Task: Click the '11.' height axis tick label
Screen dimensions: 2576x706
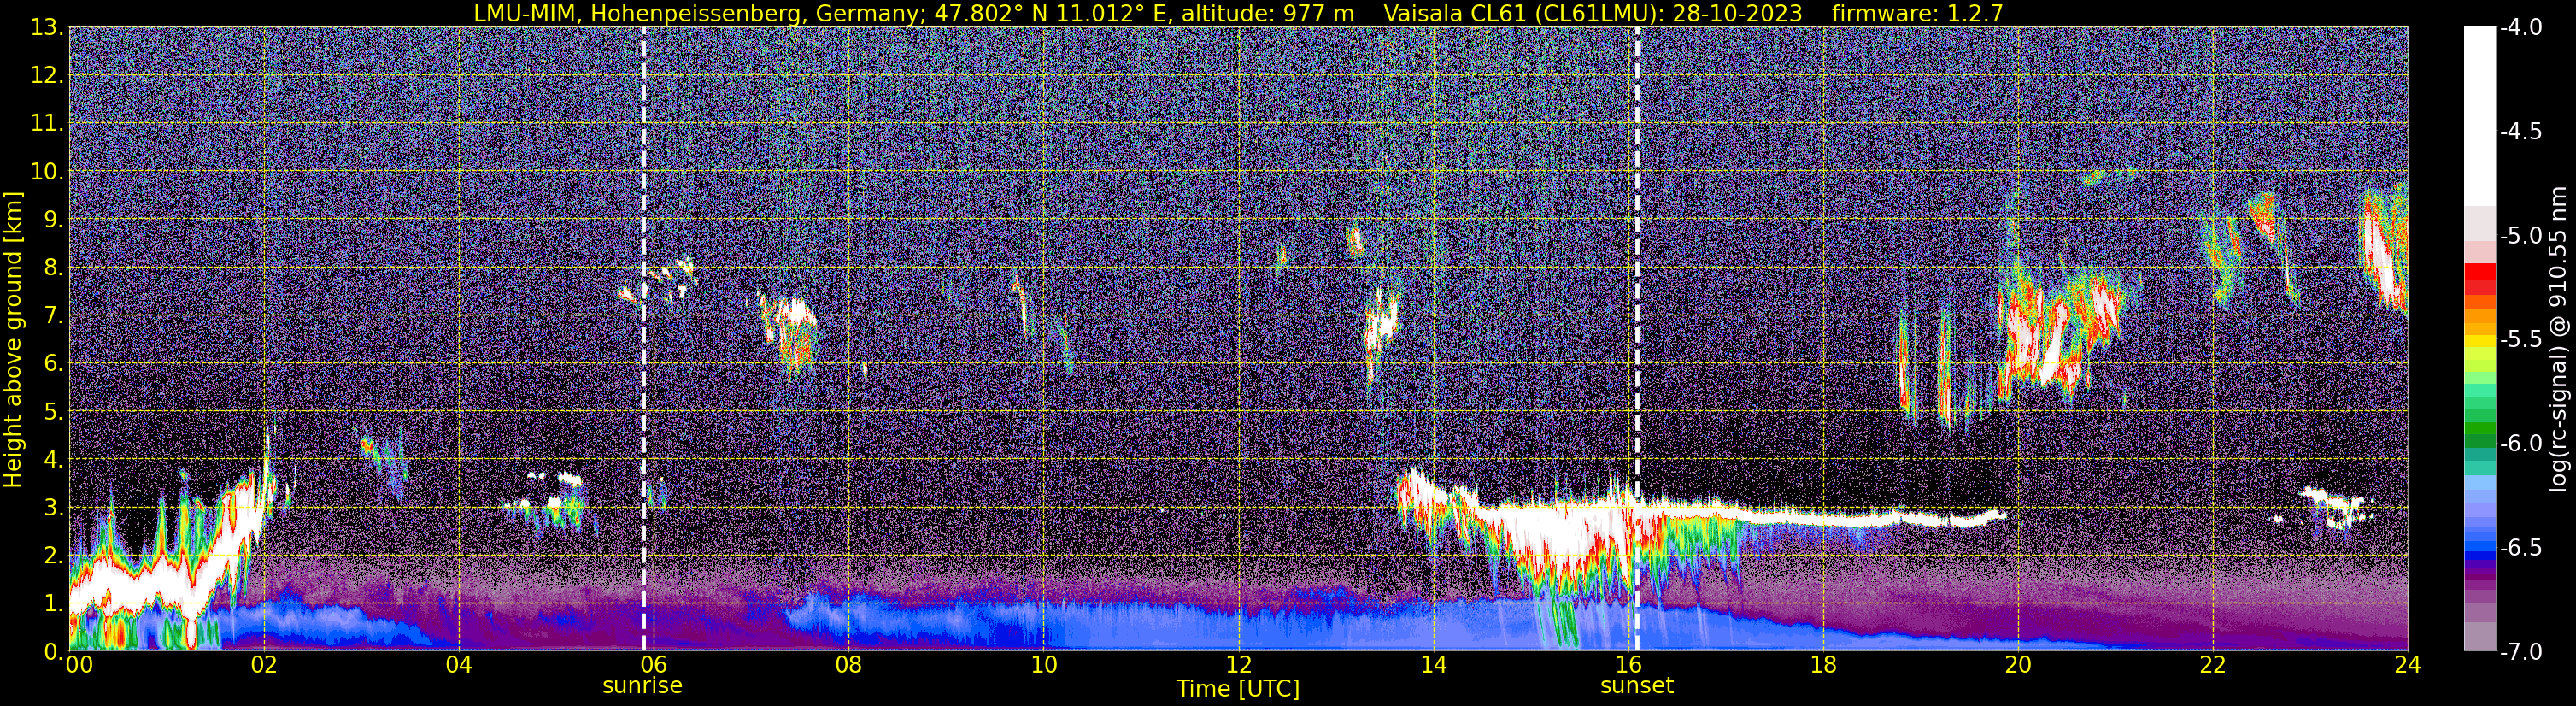Action: coord(47,124)
